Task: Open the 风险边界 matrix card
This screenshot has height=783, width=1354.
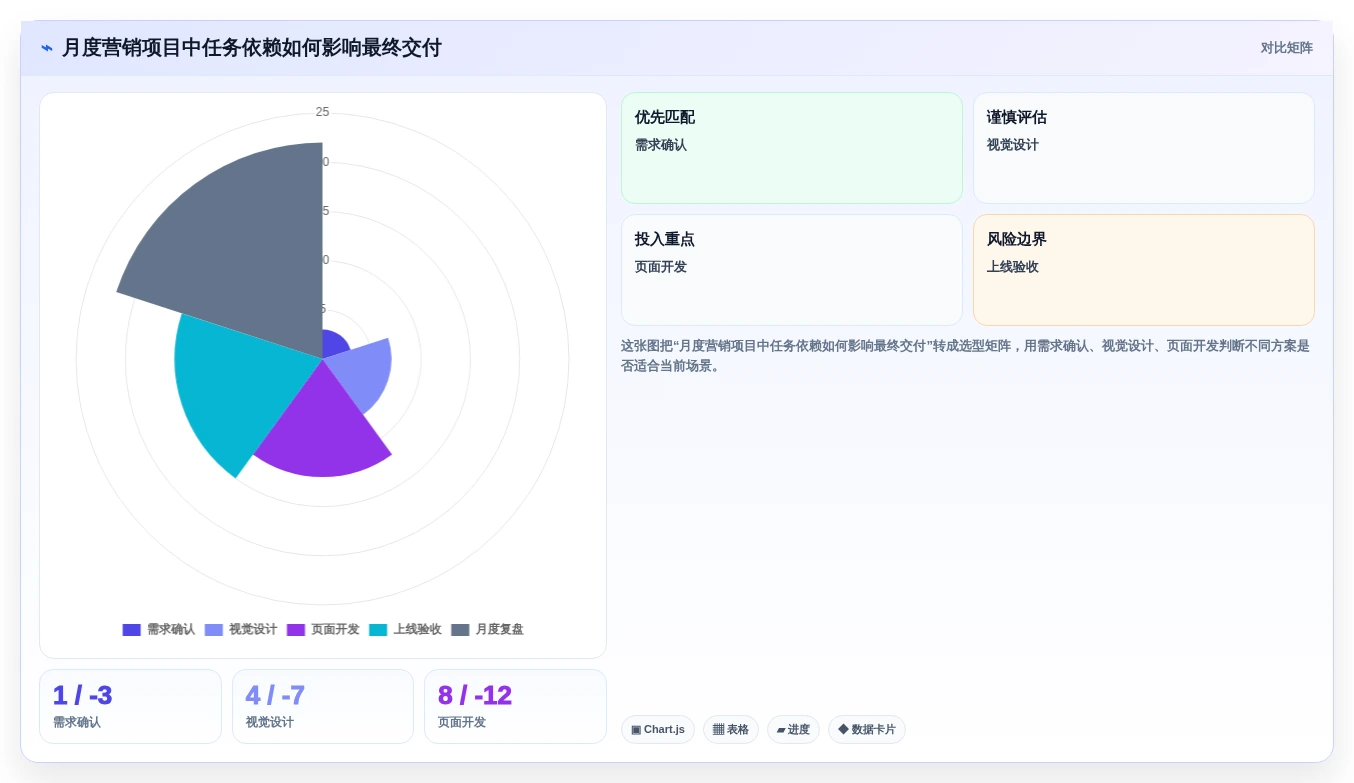Action: pos(1144,270)
